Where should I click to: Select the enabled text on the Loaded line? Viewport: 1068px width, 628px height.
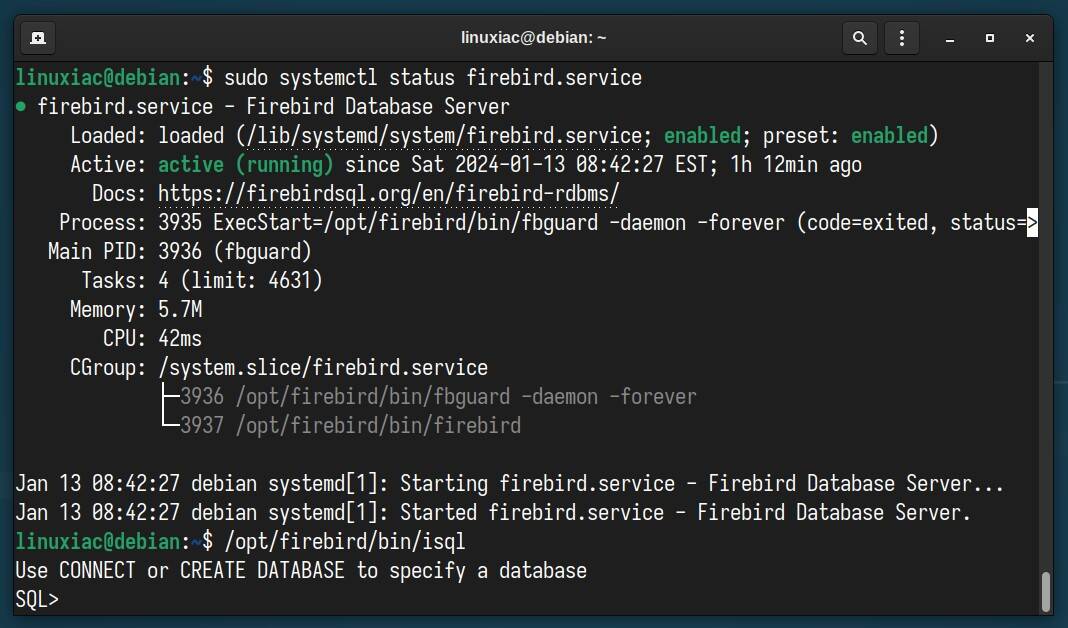701,135
